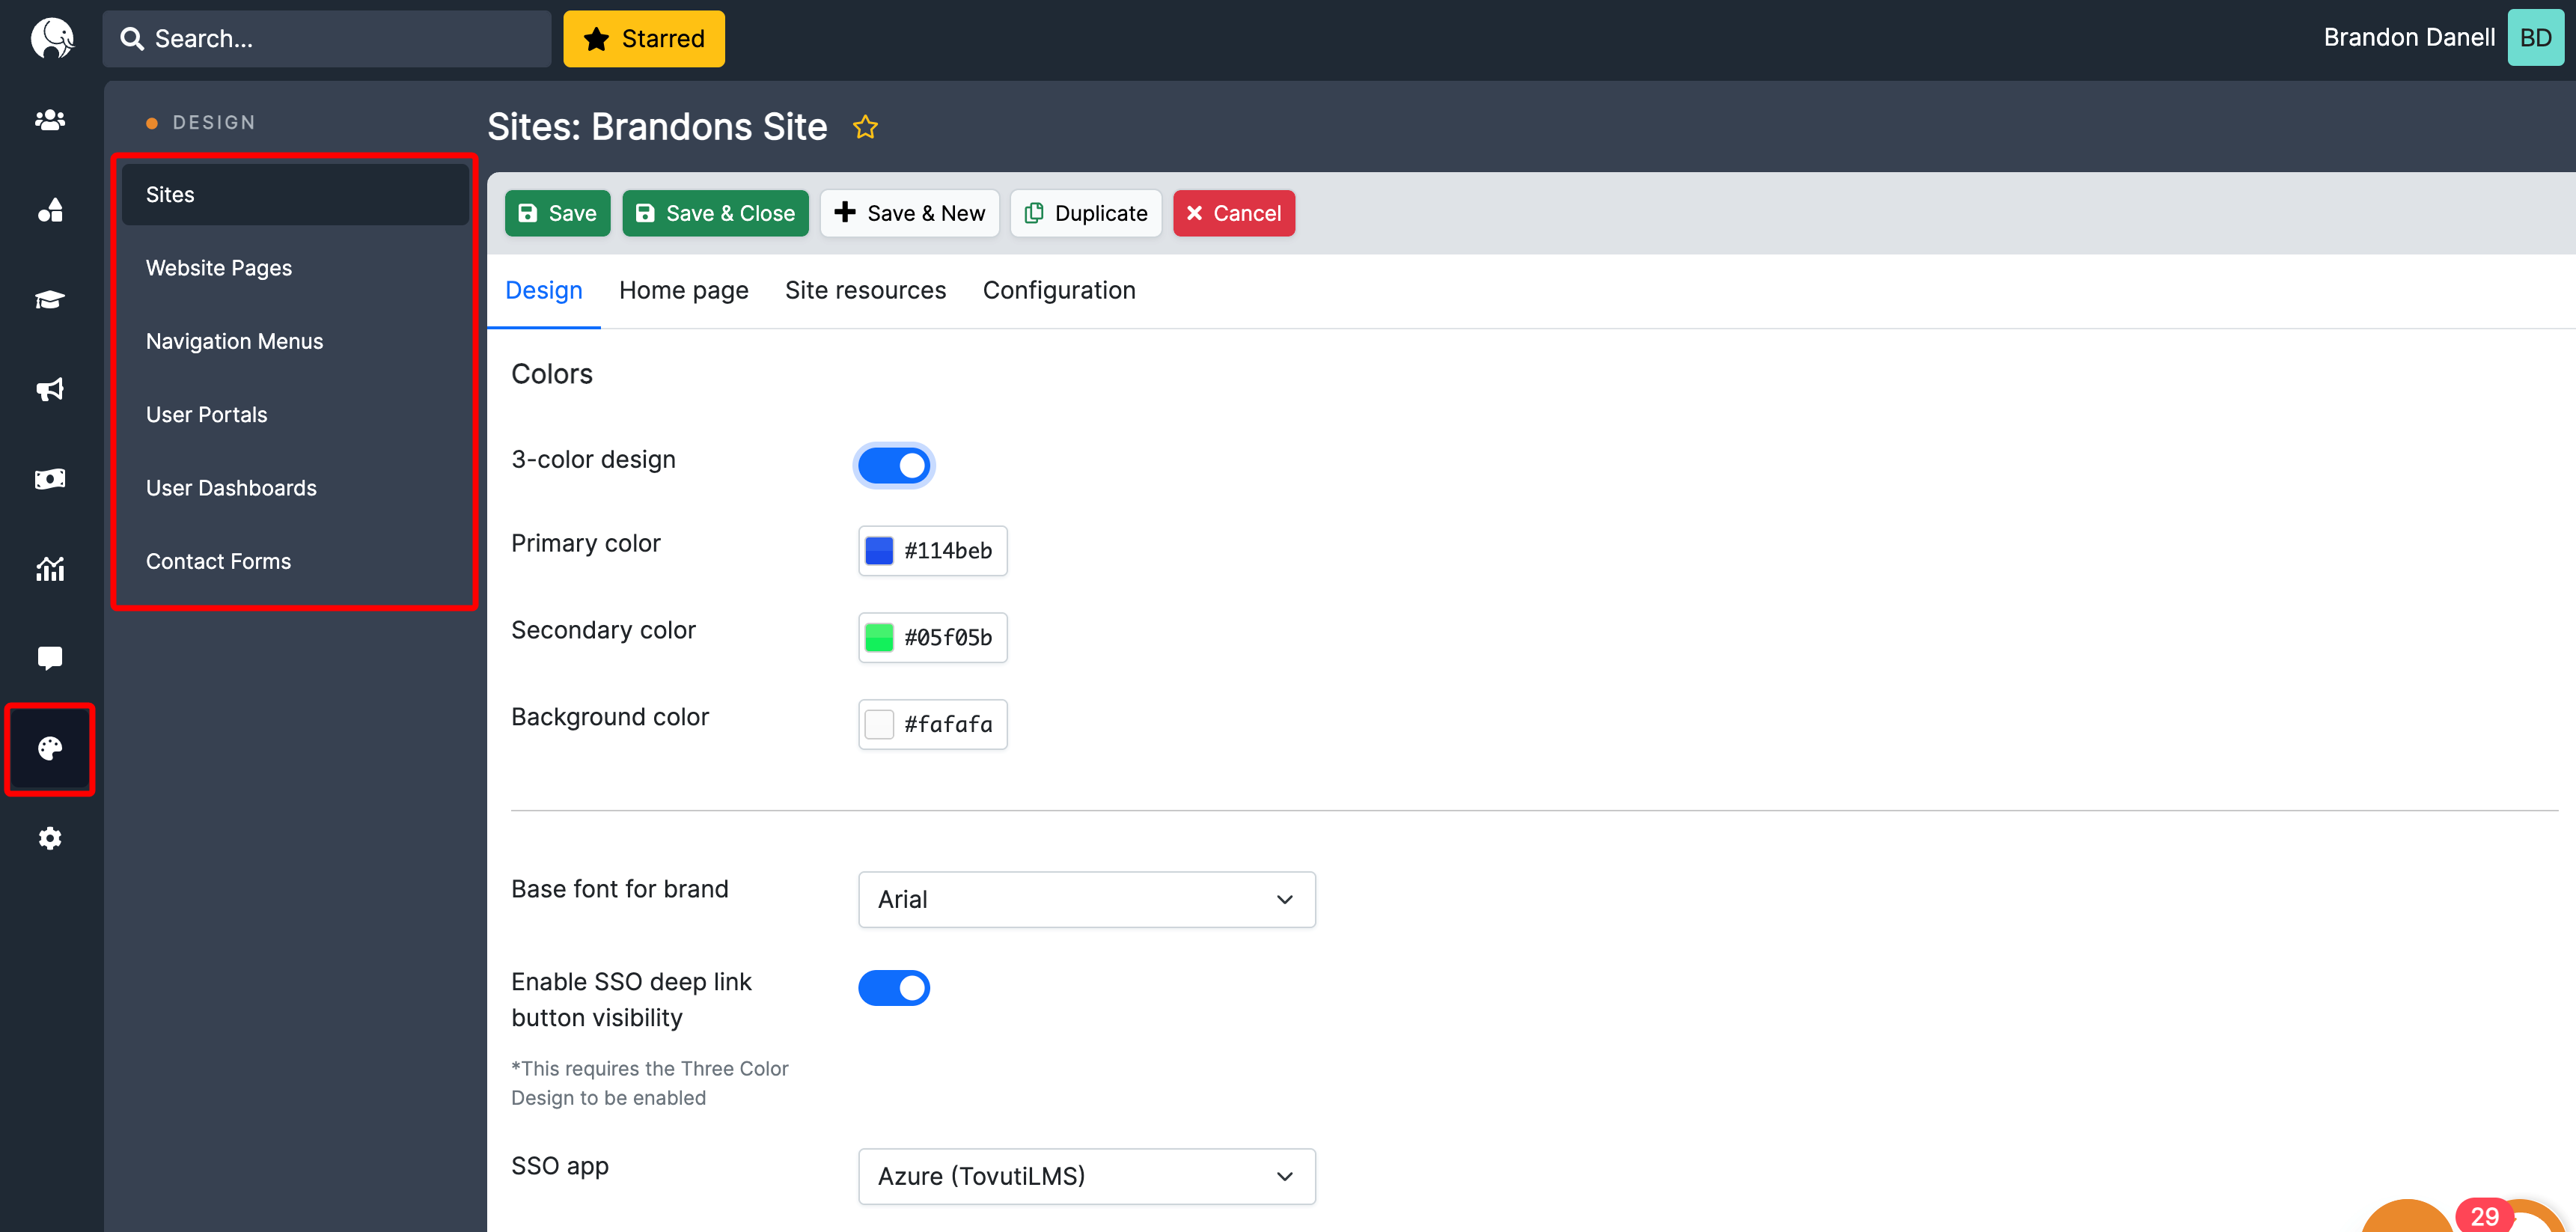
Task: Select Contact Forms in the Design menu
Action: pos(295,561)
